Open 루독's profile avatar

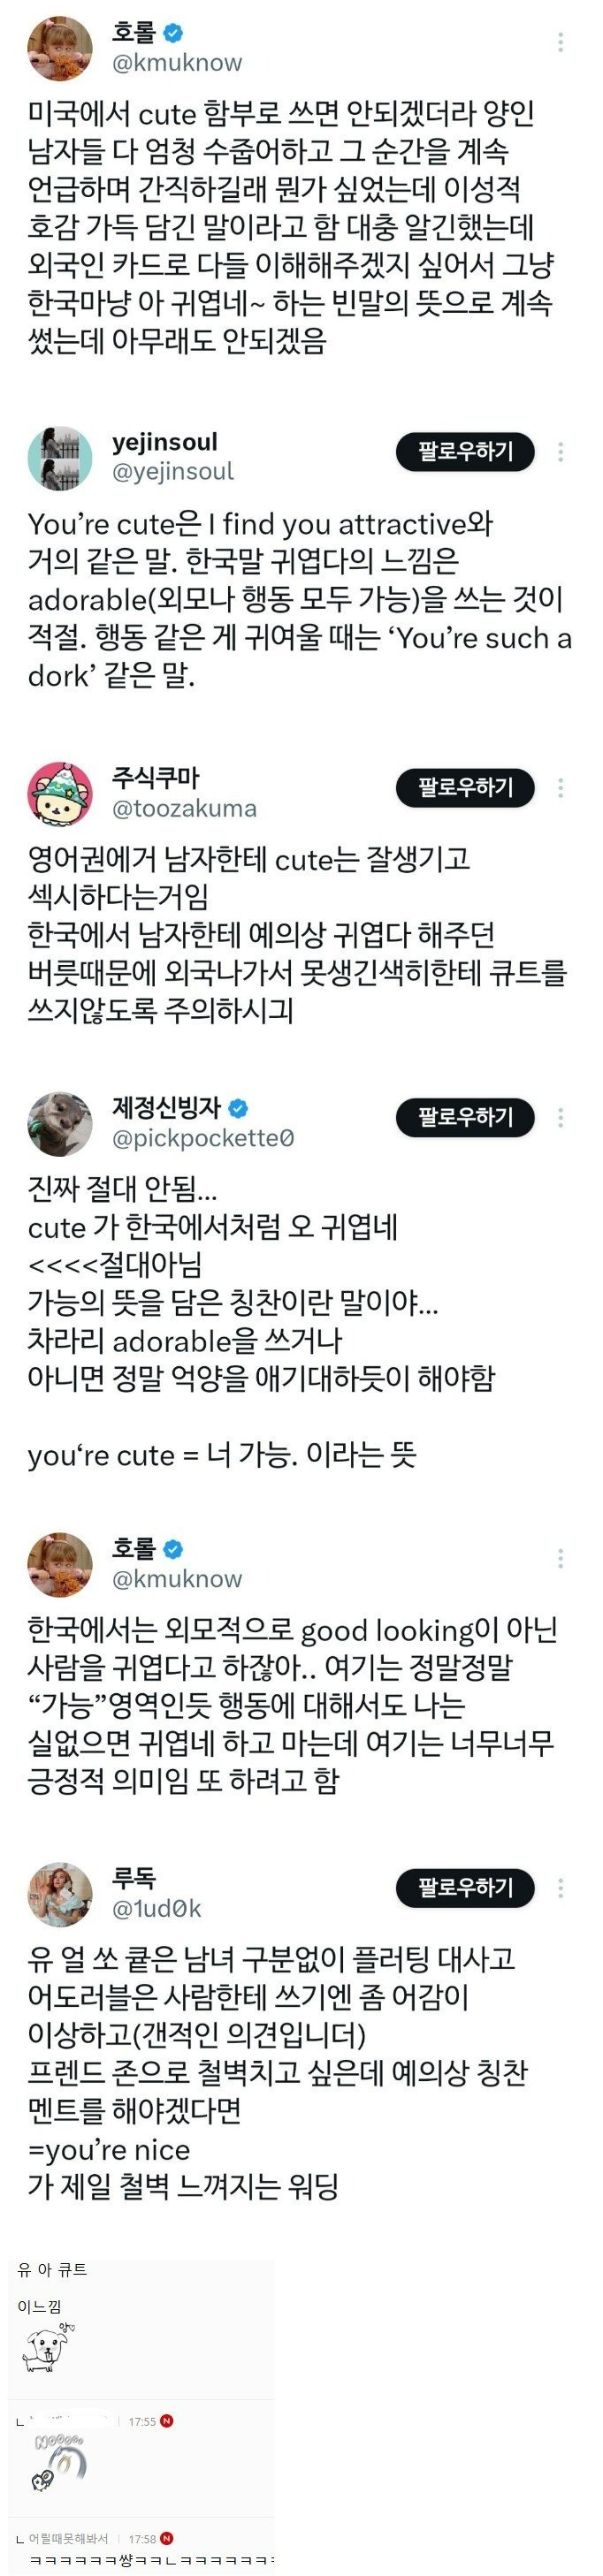pos(60,1893)
